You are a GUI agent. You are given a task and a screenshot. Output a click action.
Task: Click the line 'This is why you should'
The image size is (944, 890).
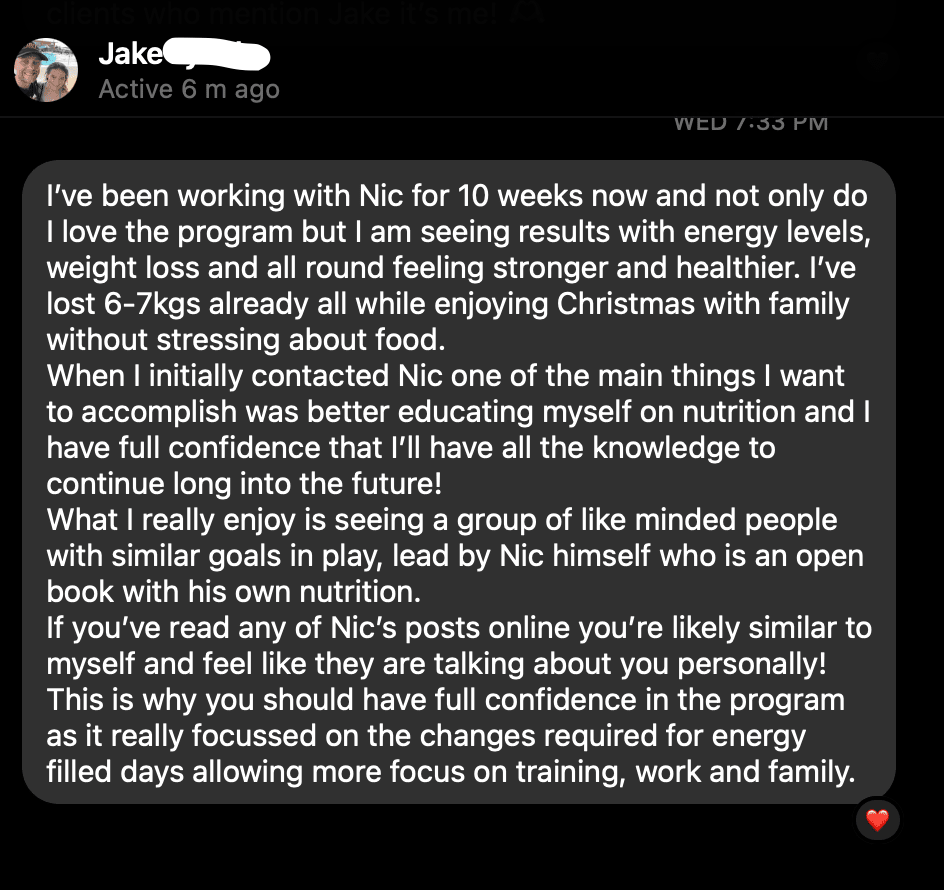coord(446,700)
